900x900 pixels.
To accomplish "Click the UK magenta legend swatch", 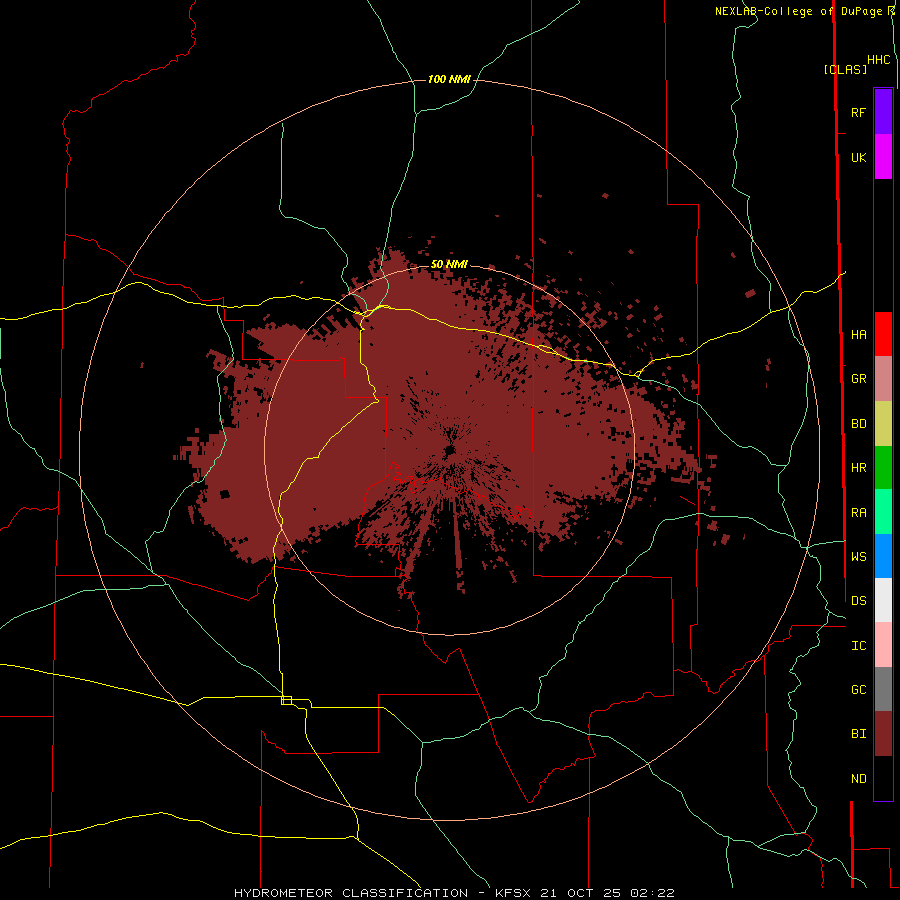I will [x=883, y=157].
